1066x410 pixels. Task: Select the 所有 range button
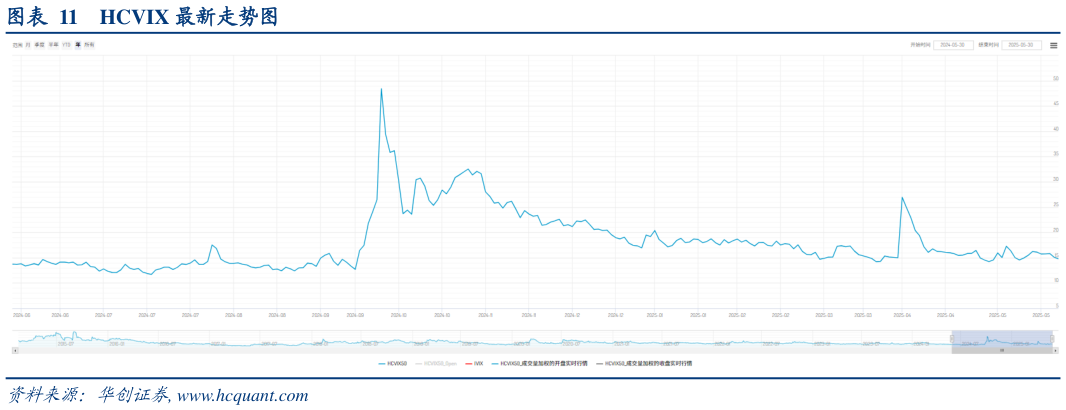tap(89, 45)
